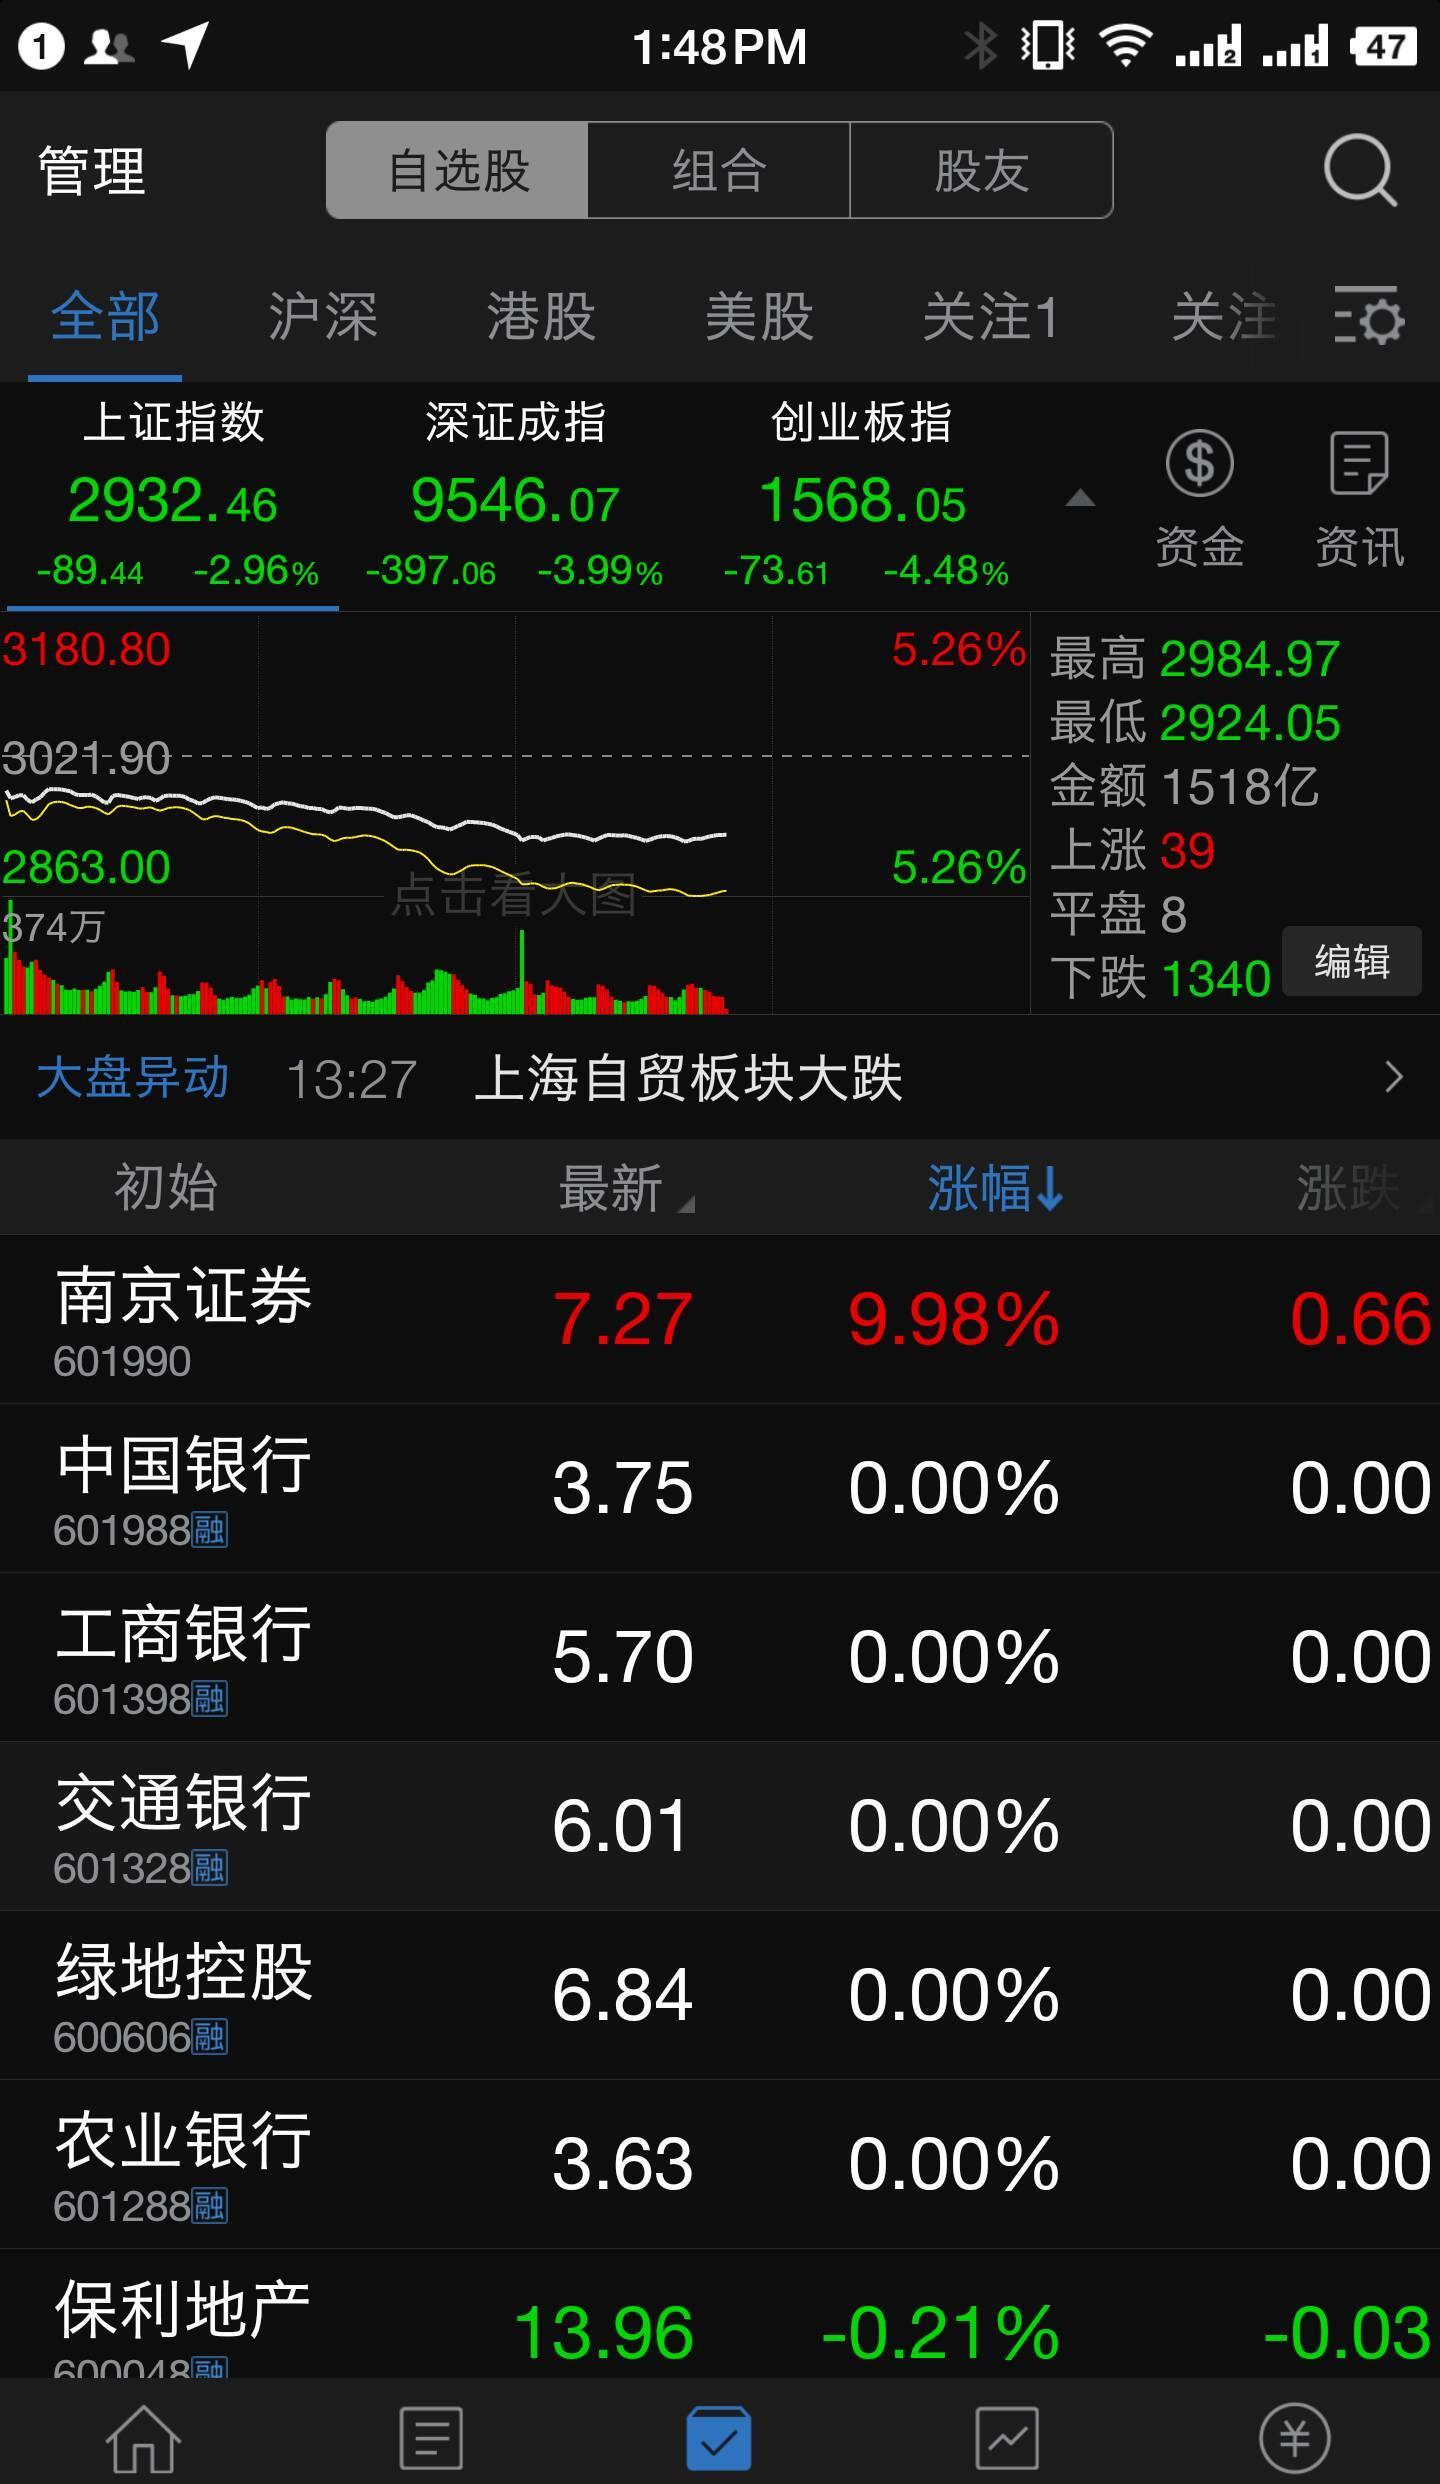Tap the 9.98% change of 南京证券
1440x2484 pixels.
[x=953, y=1319]
